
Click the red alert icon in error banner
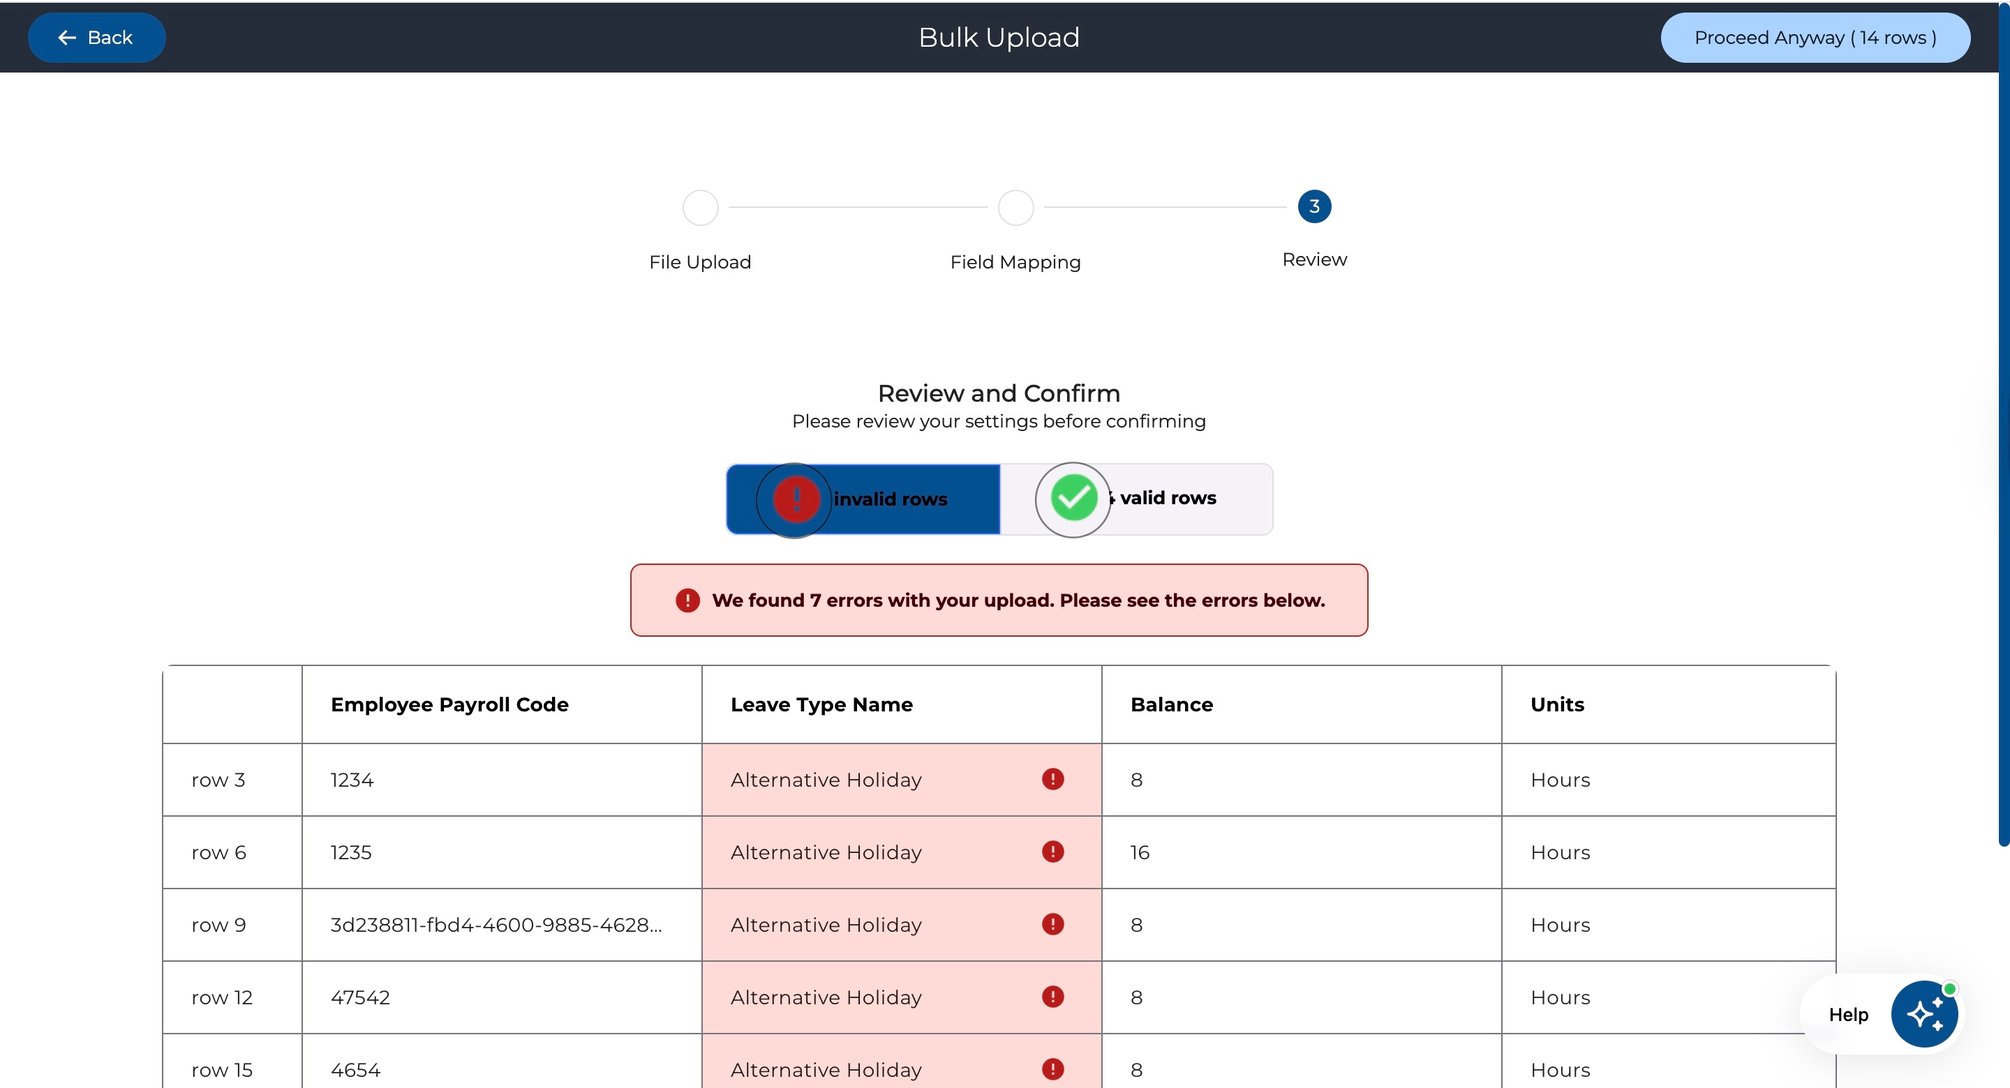coord(688,600)
